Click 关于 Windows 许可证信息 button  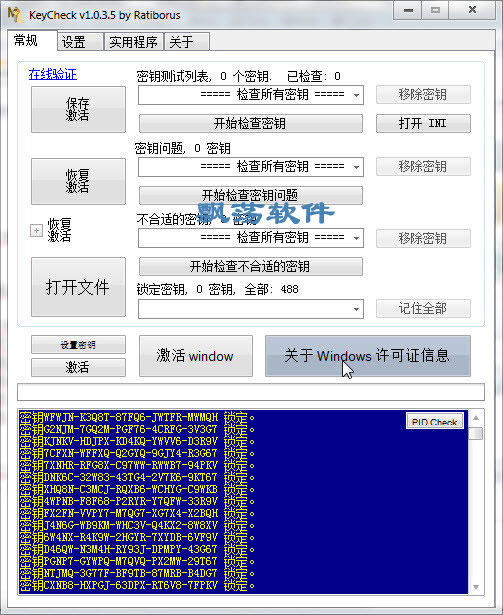pos(368,356)
